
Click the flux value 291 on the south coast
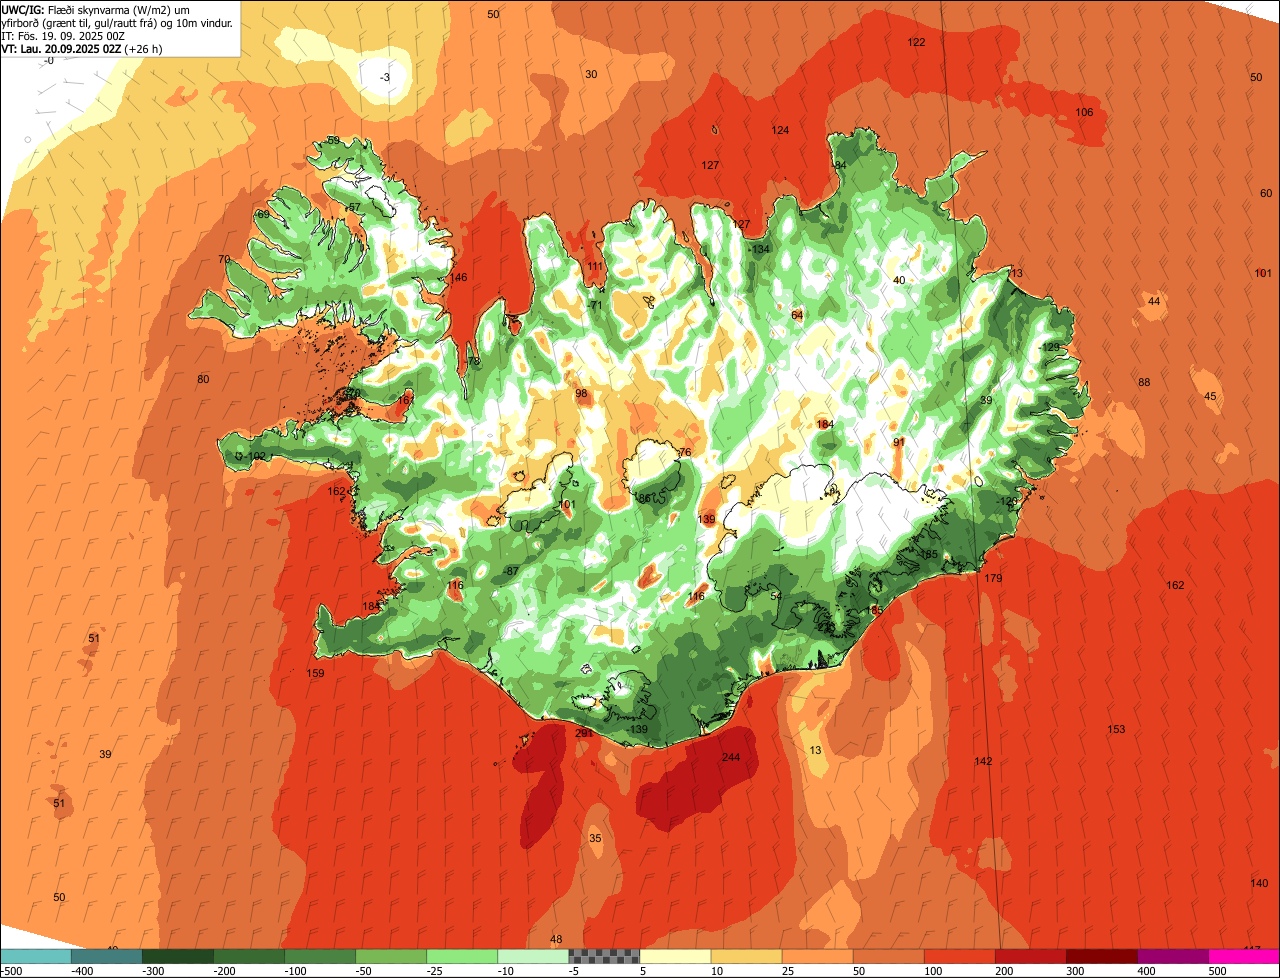click(x=584, y=733)
